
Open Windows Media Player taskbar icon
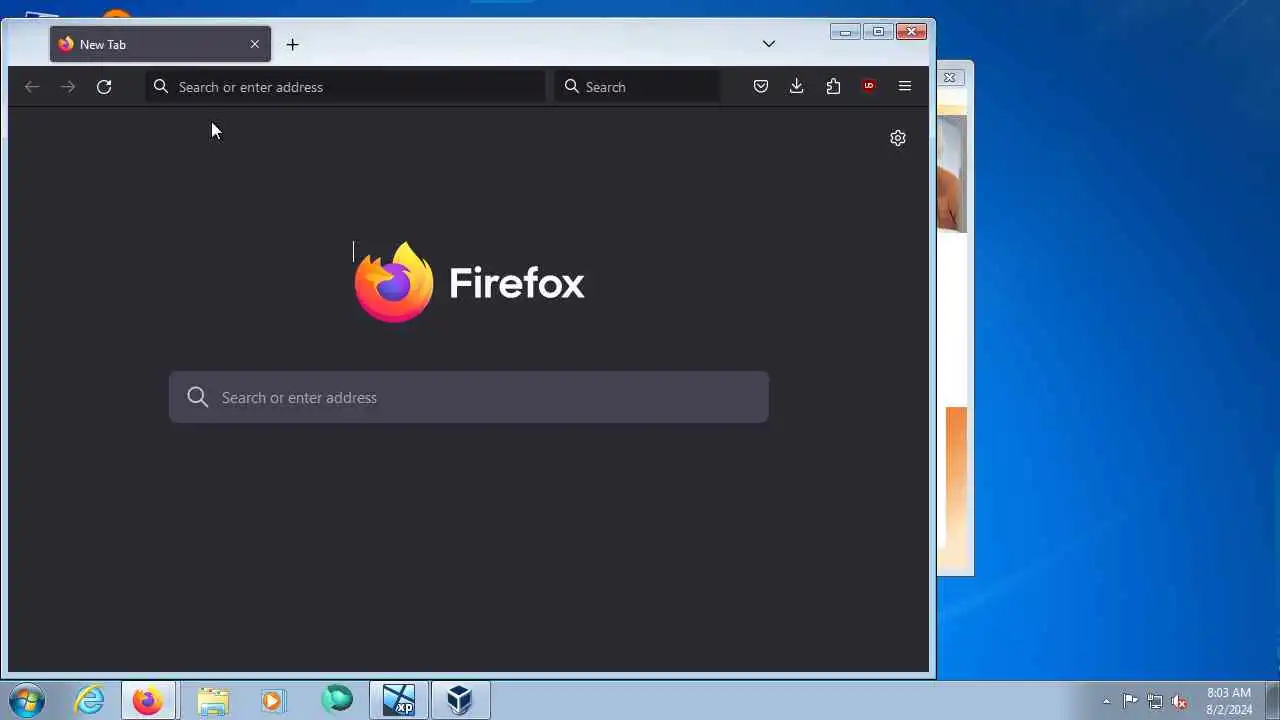(273, 700)
